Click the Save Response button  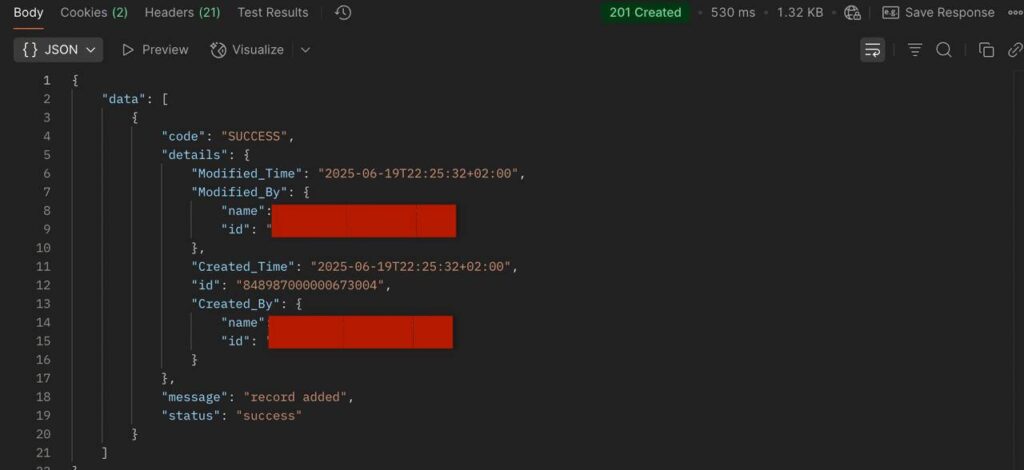click(x=938, y=12)
